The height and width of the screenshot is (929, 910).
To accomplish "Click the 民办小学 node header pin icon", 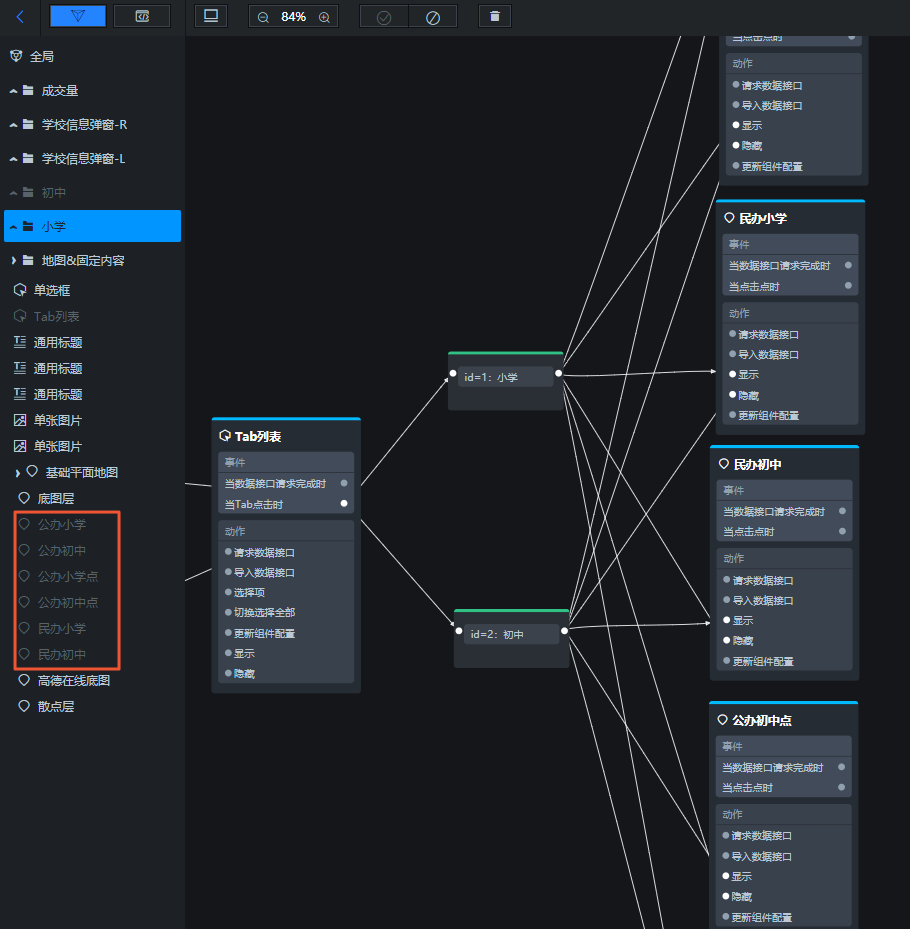I will [x=729, y=218].
